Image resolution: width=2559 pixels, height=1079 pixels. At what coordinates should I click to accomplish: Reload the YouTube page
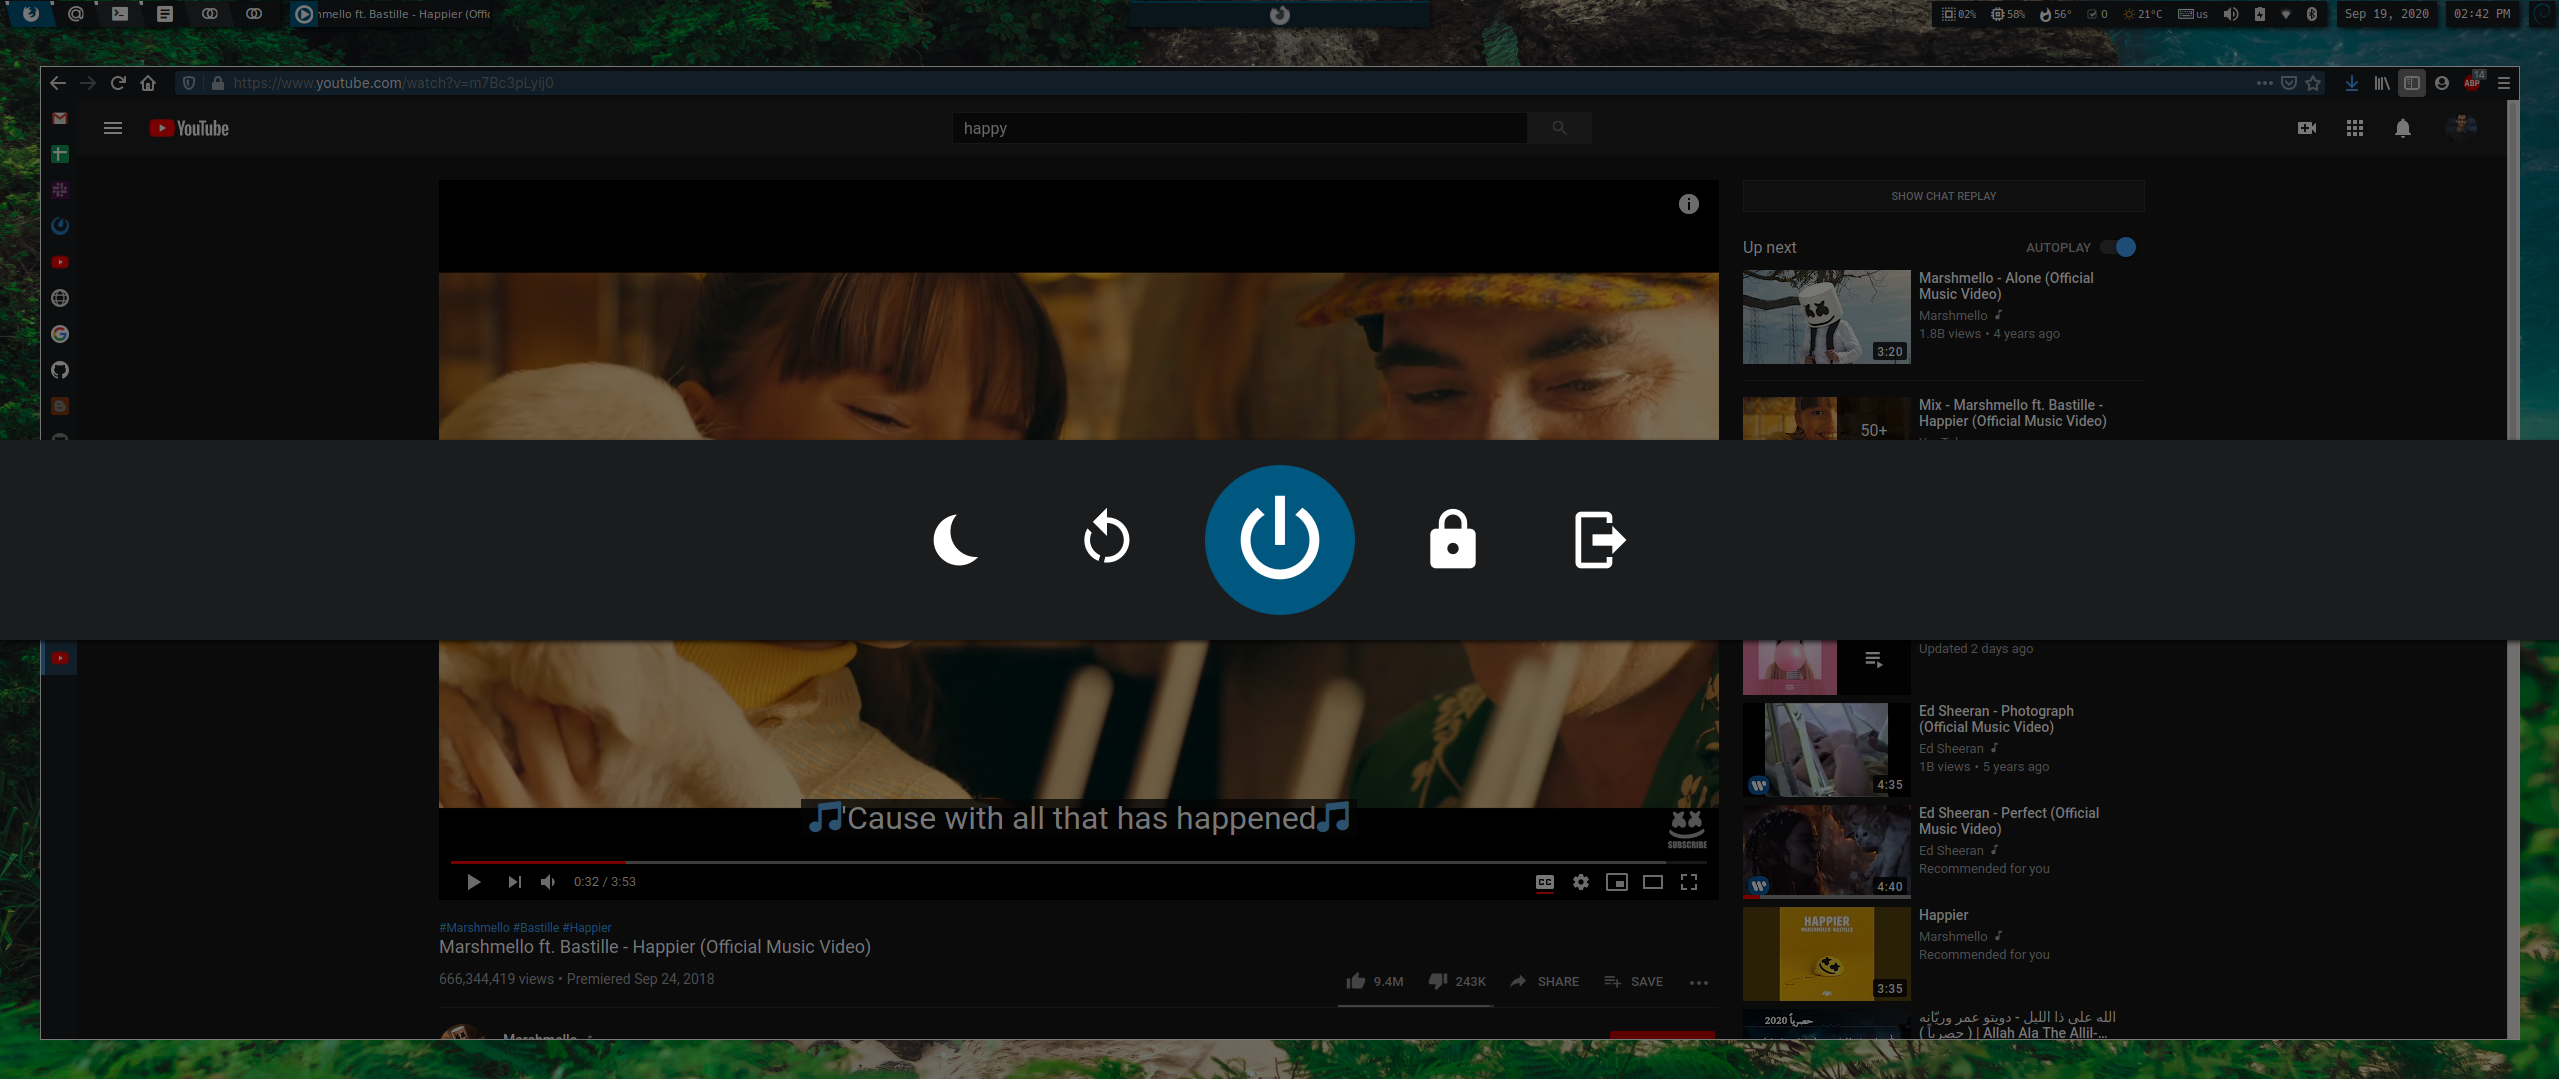(x=118, y=83)
